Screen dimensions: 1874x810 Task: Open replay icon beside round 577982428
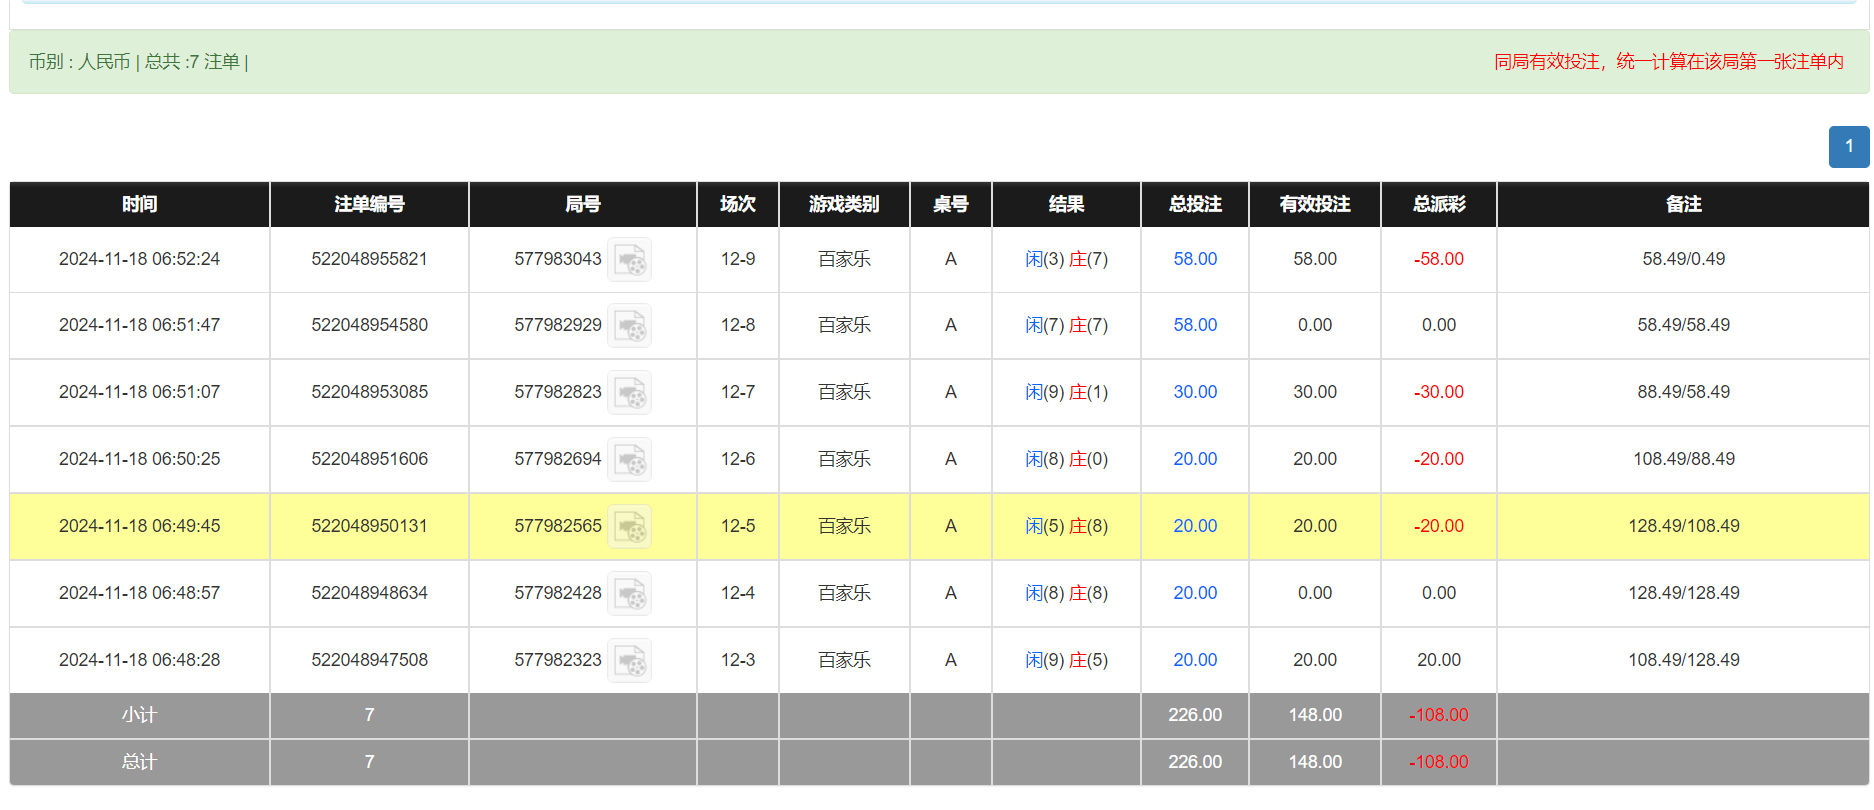630,594
